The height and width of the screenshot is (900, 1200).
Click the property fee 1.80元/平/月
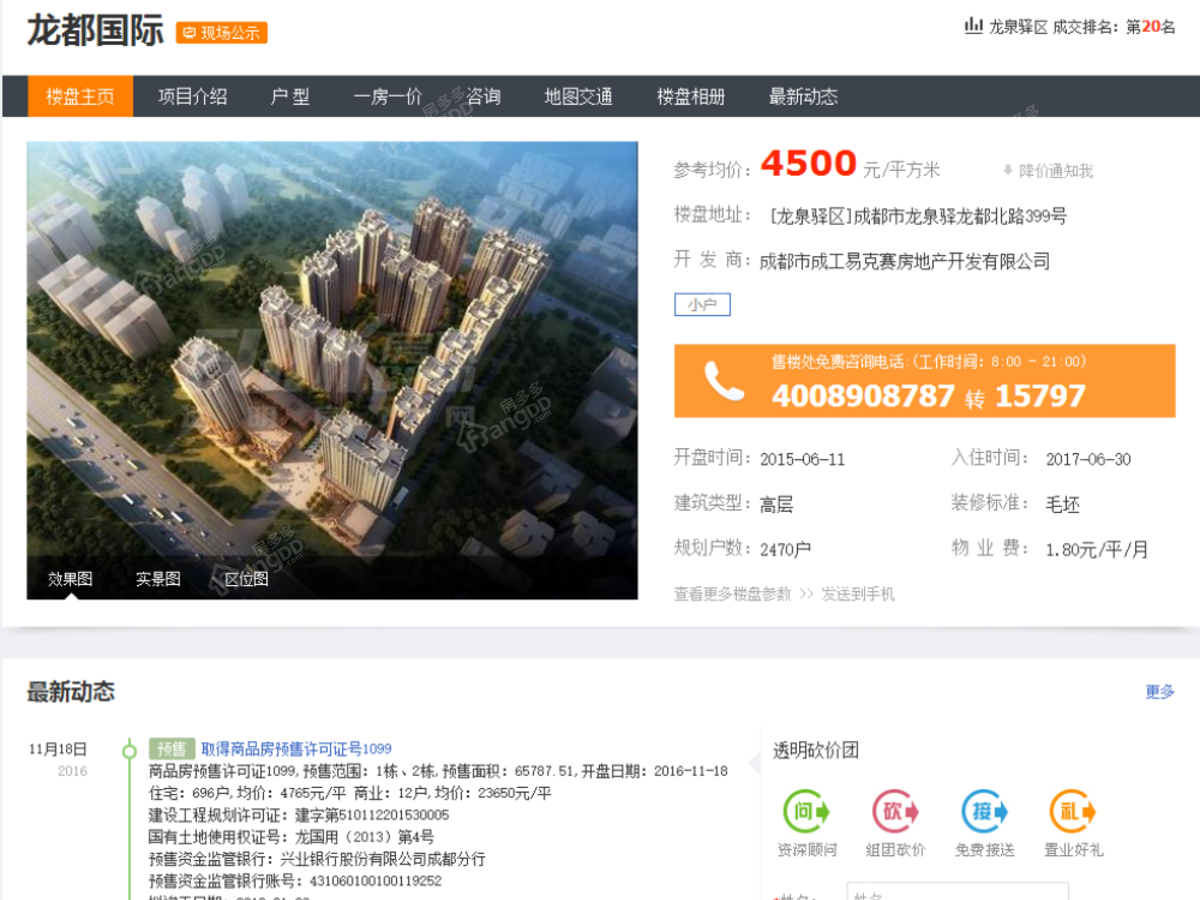[1097, 550]
